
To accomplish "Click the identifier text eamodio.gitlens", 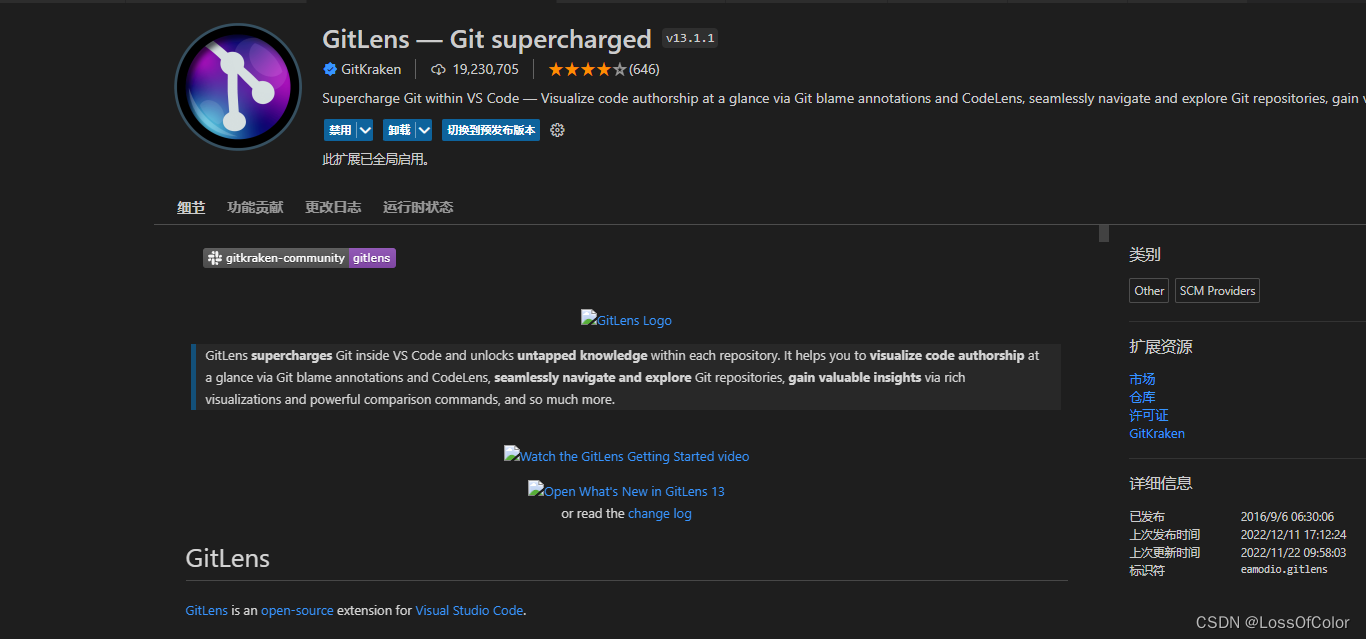I will coord(1284,570).
